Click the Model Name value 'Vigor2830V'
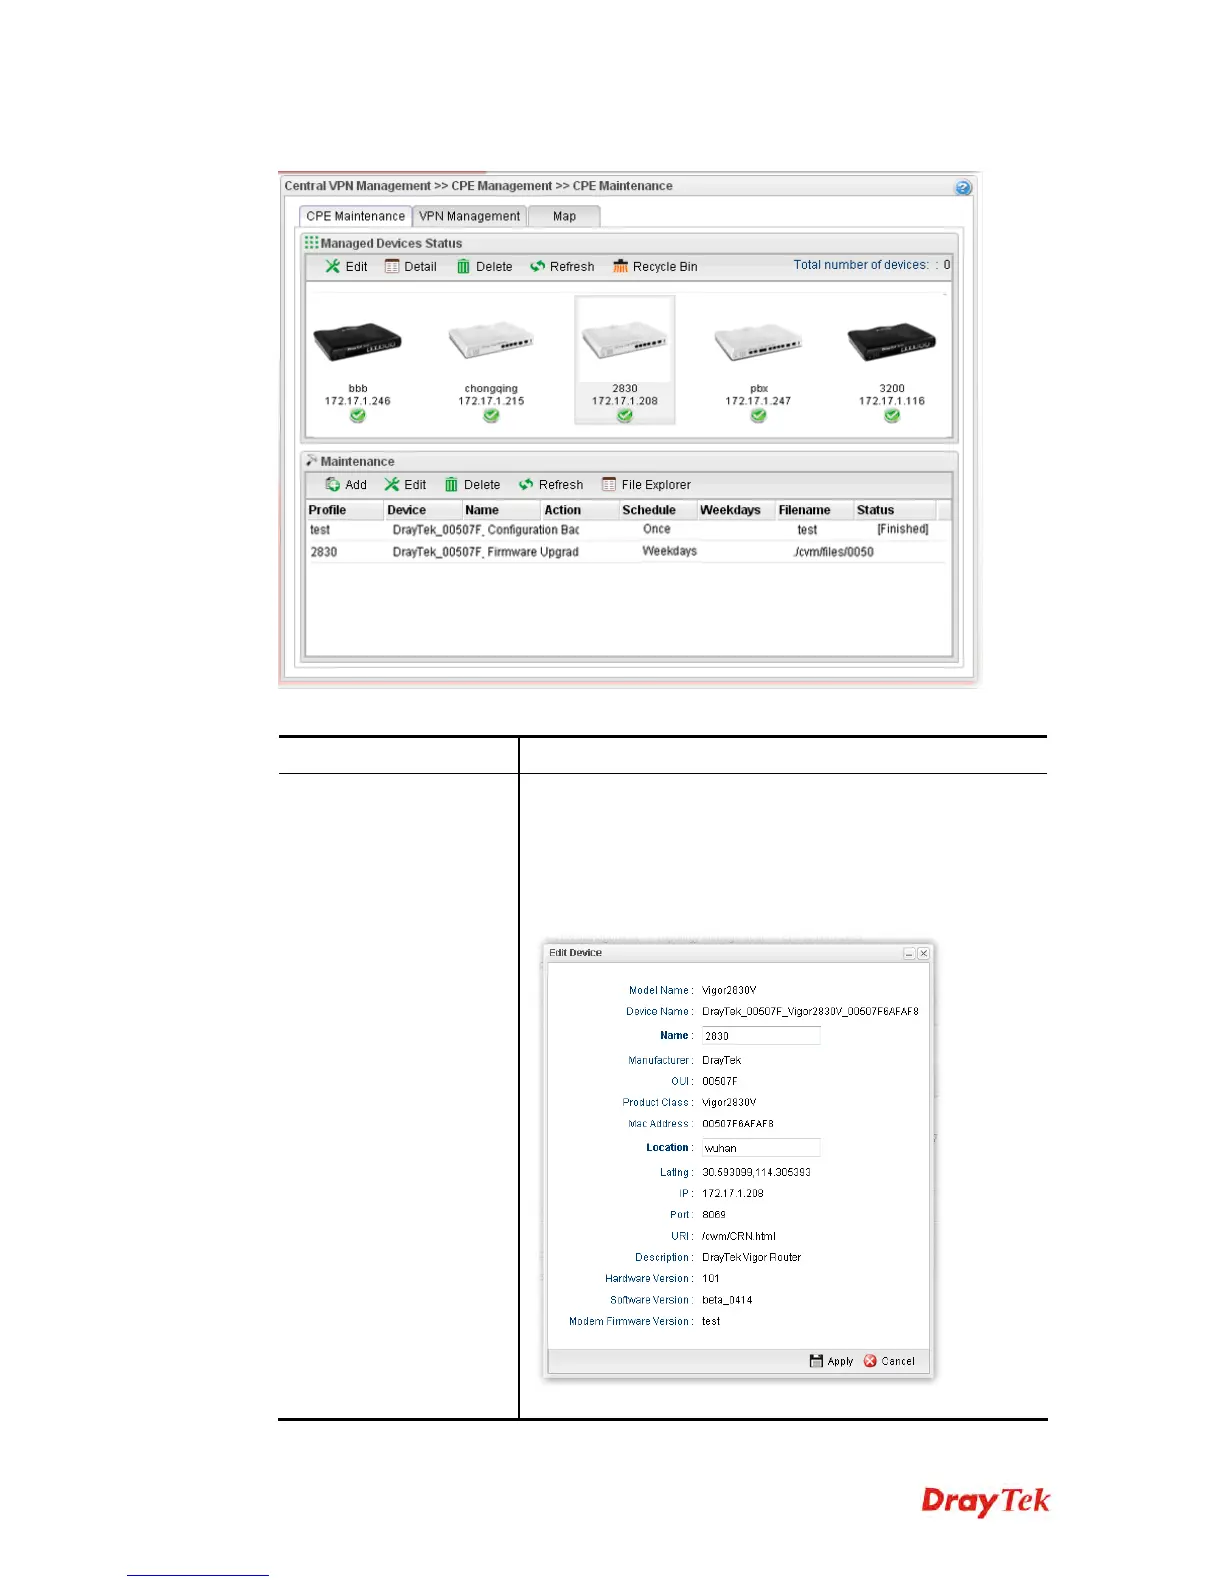Viewport: 1224px width, 1584px height. [729, 990]
